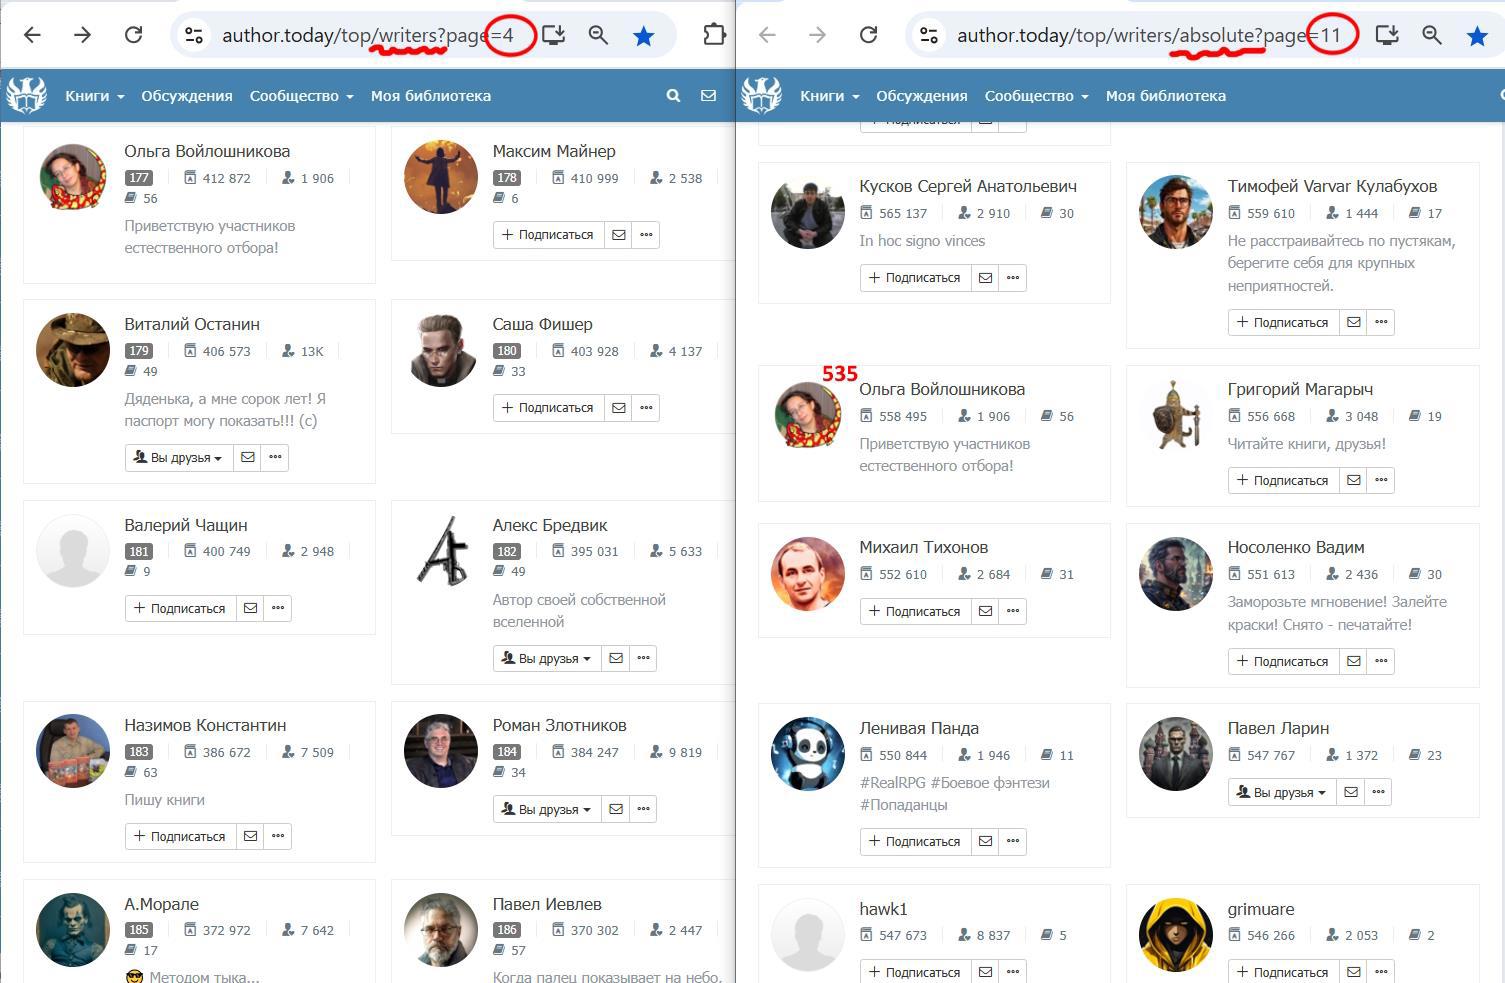Send message to Саша Фишер
Image resolution: width=1505 pixels, height=983 pixels.
coord(619,408)
